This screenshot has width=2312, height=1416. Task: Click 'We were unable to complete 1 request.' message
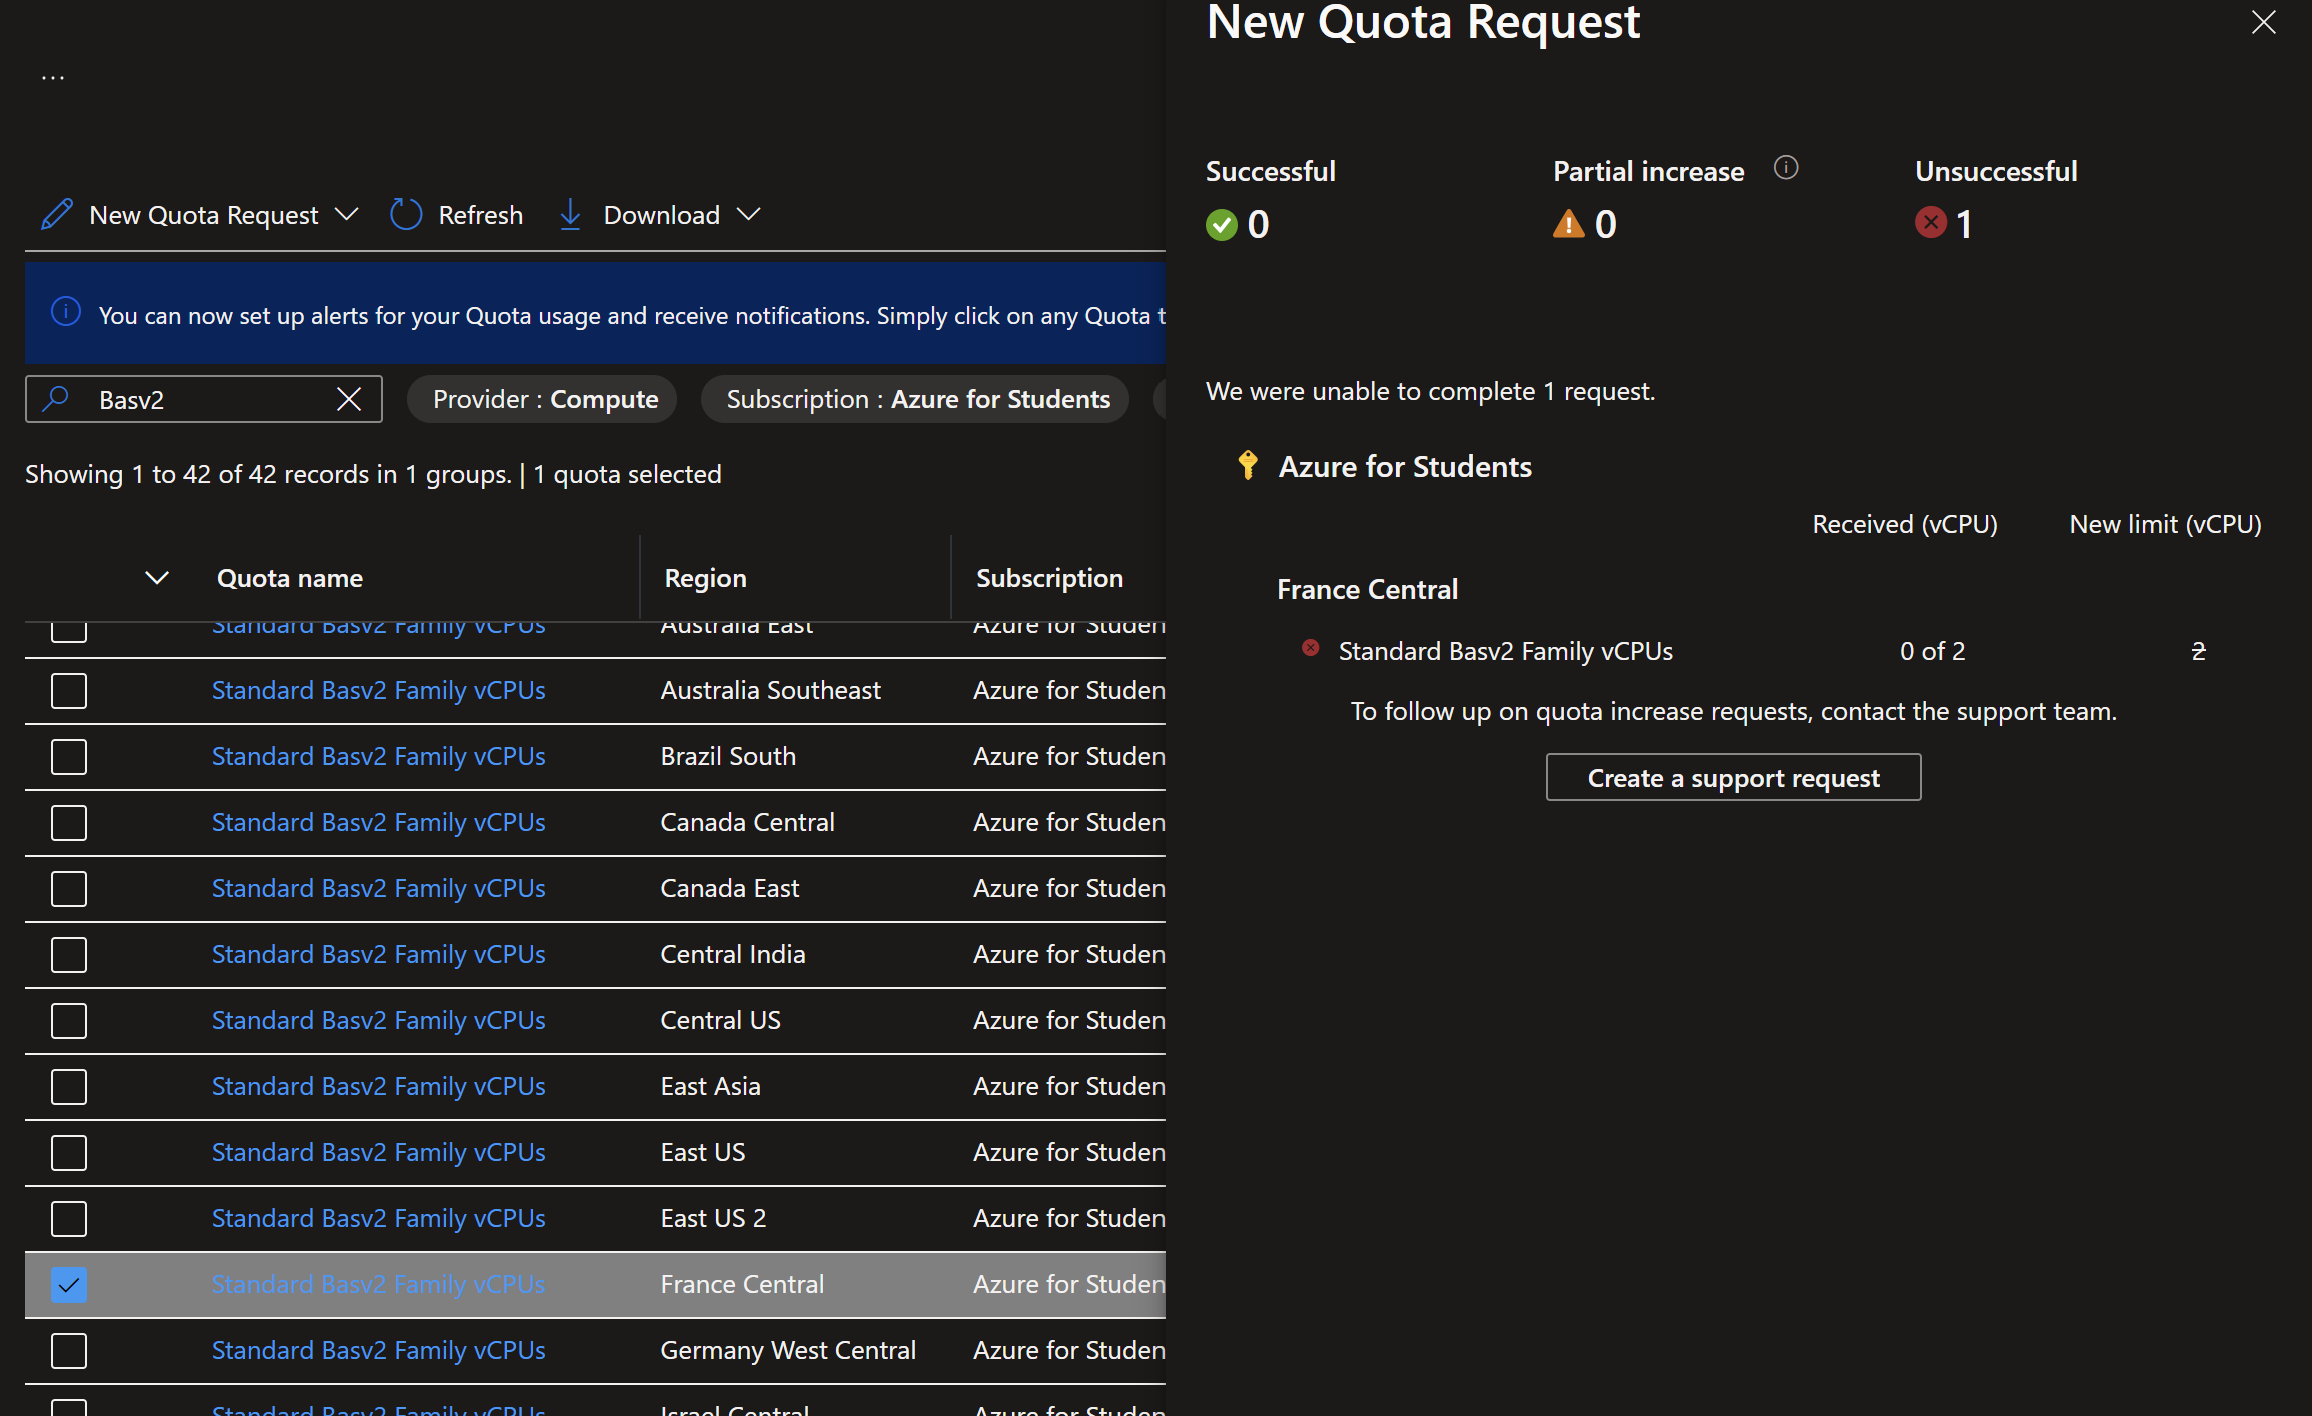point(1431,391)
